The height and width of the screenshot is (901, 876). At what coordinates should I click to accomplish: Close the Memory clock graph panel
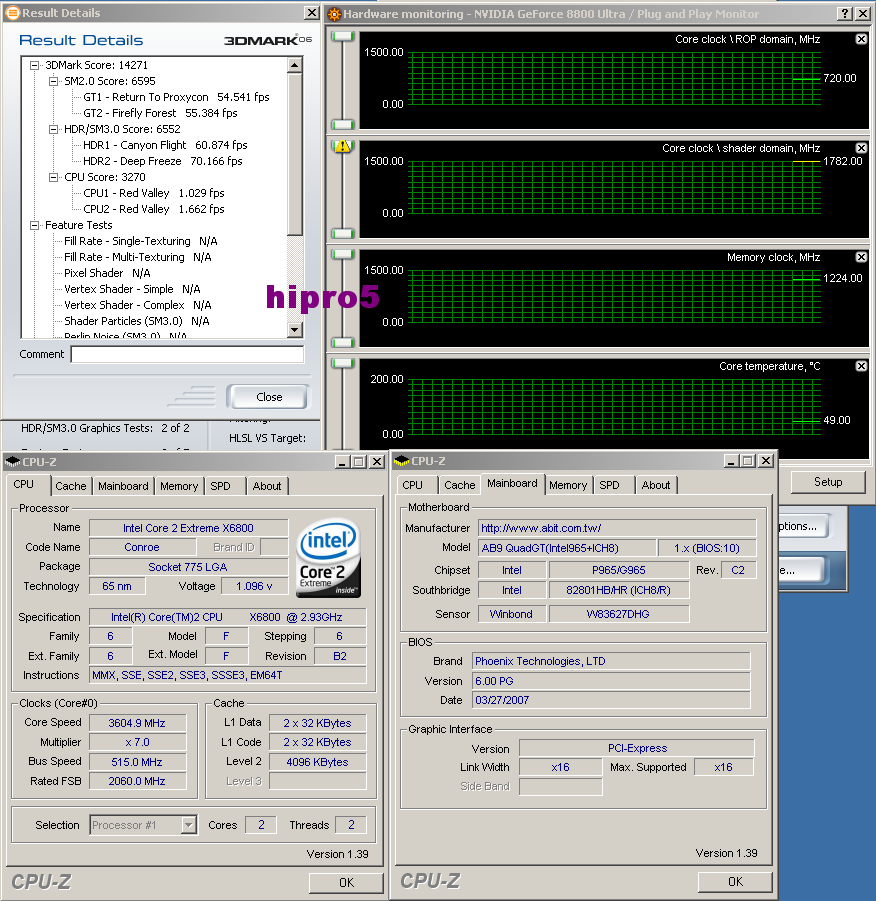point(861,256)
